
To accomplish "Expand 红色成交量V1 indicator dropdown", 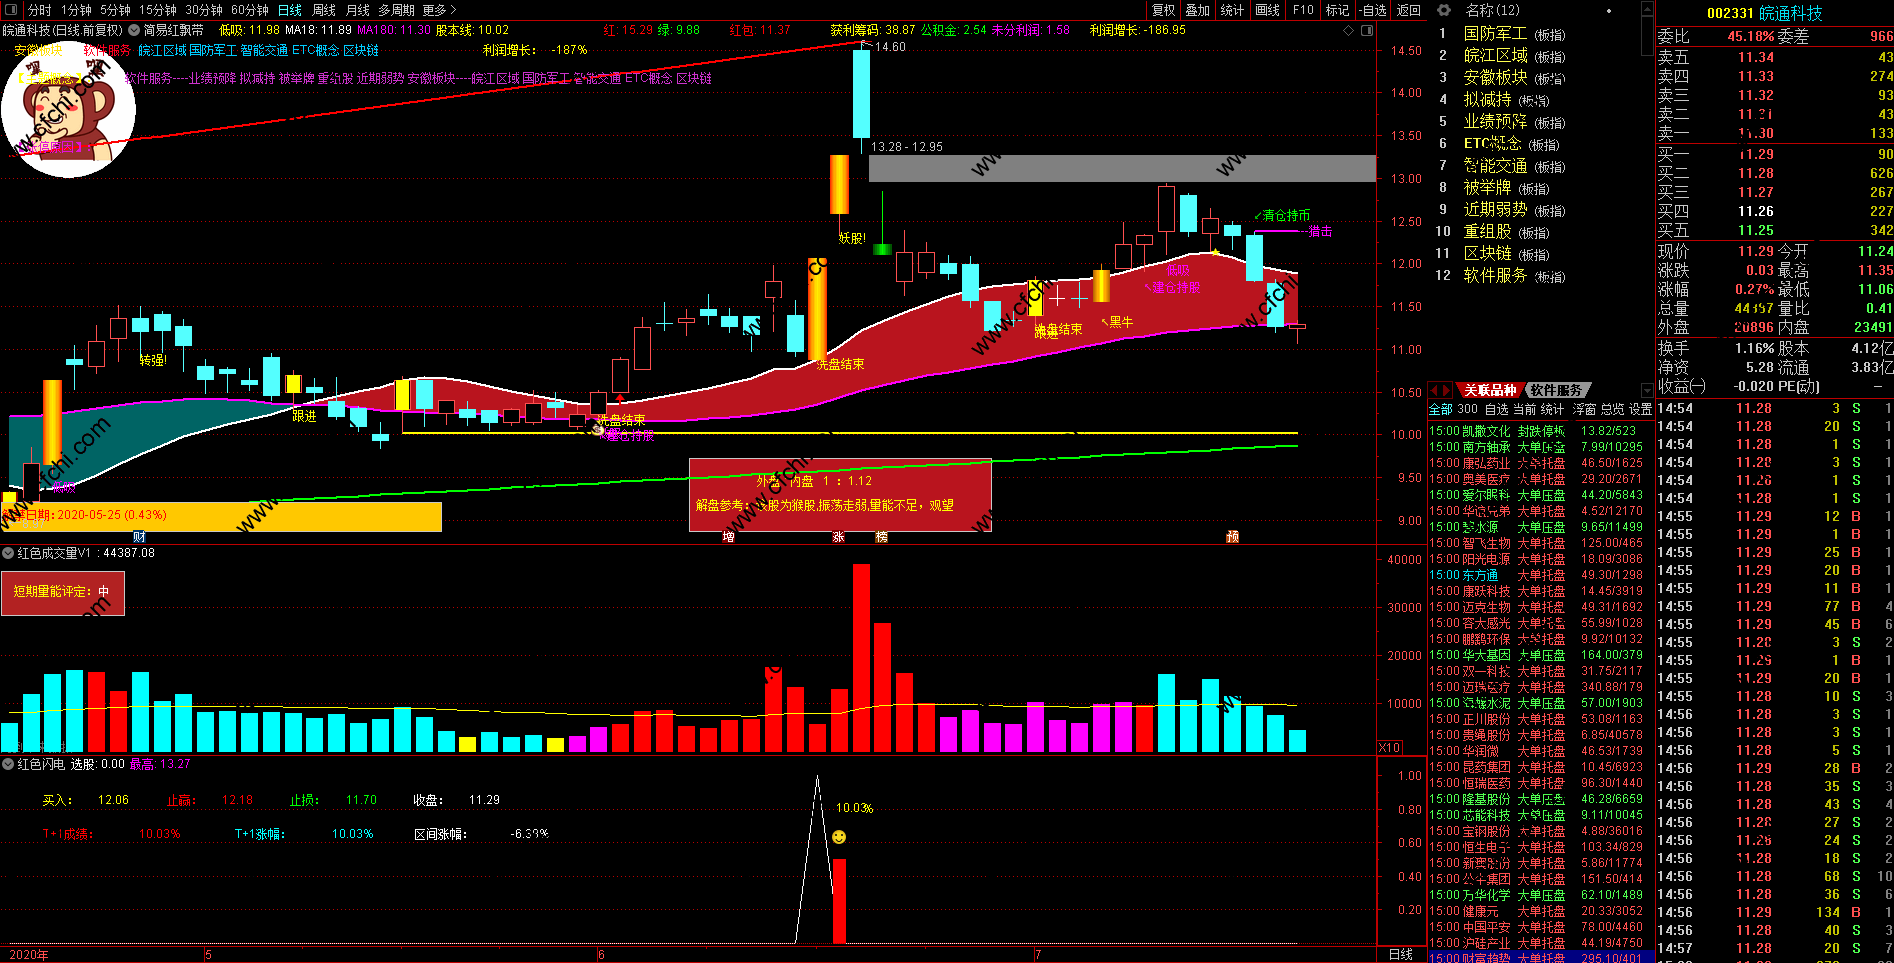I will pyautogui.click(x=8, y=553).
